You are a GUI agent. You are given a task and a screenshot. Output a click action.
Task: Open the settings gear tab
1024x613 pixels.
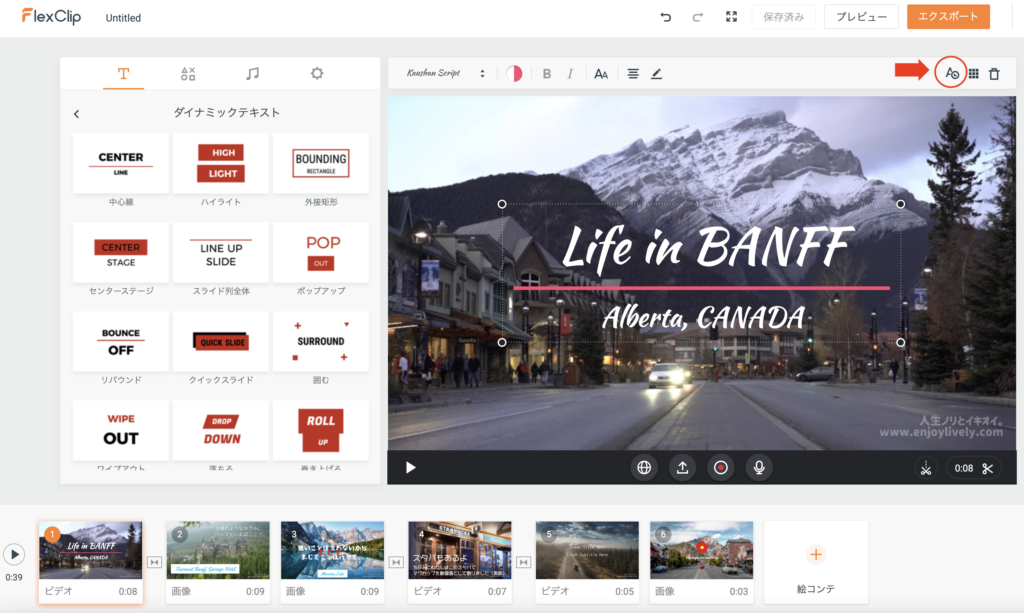(317, 74)
